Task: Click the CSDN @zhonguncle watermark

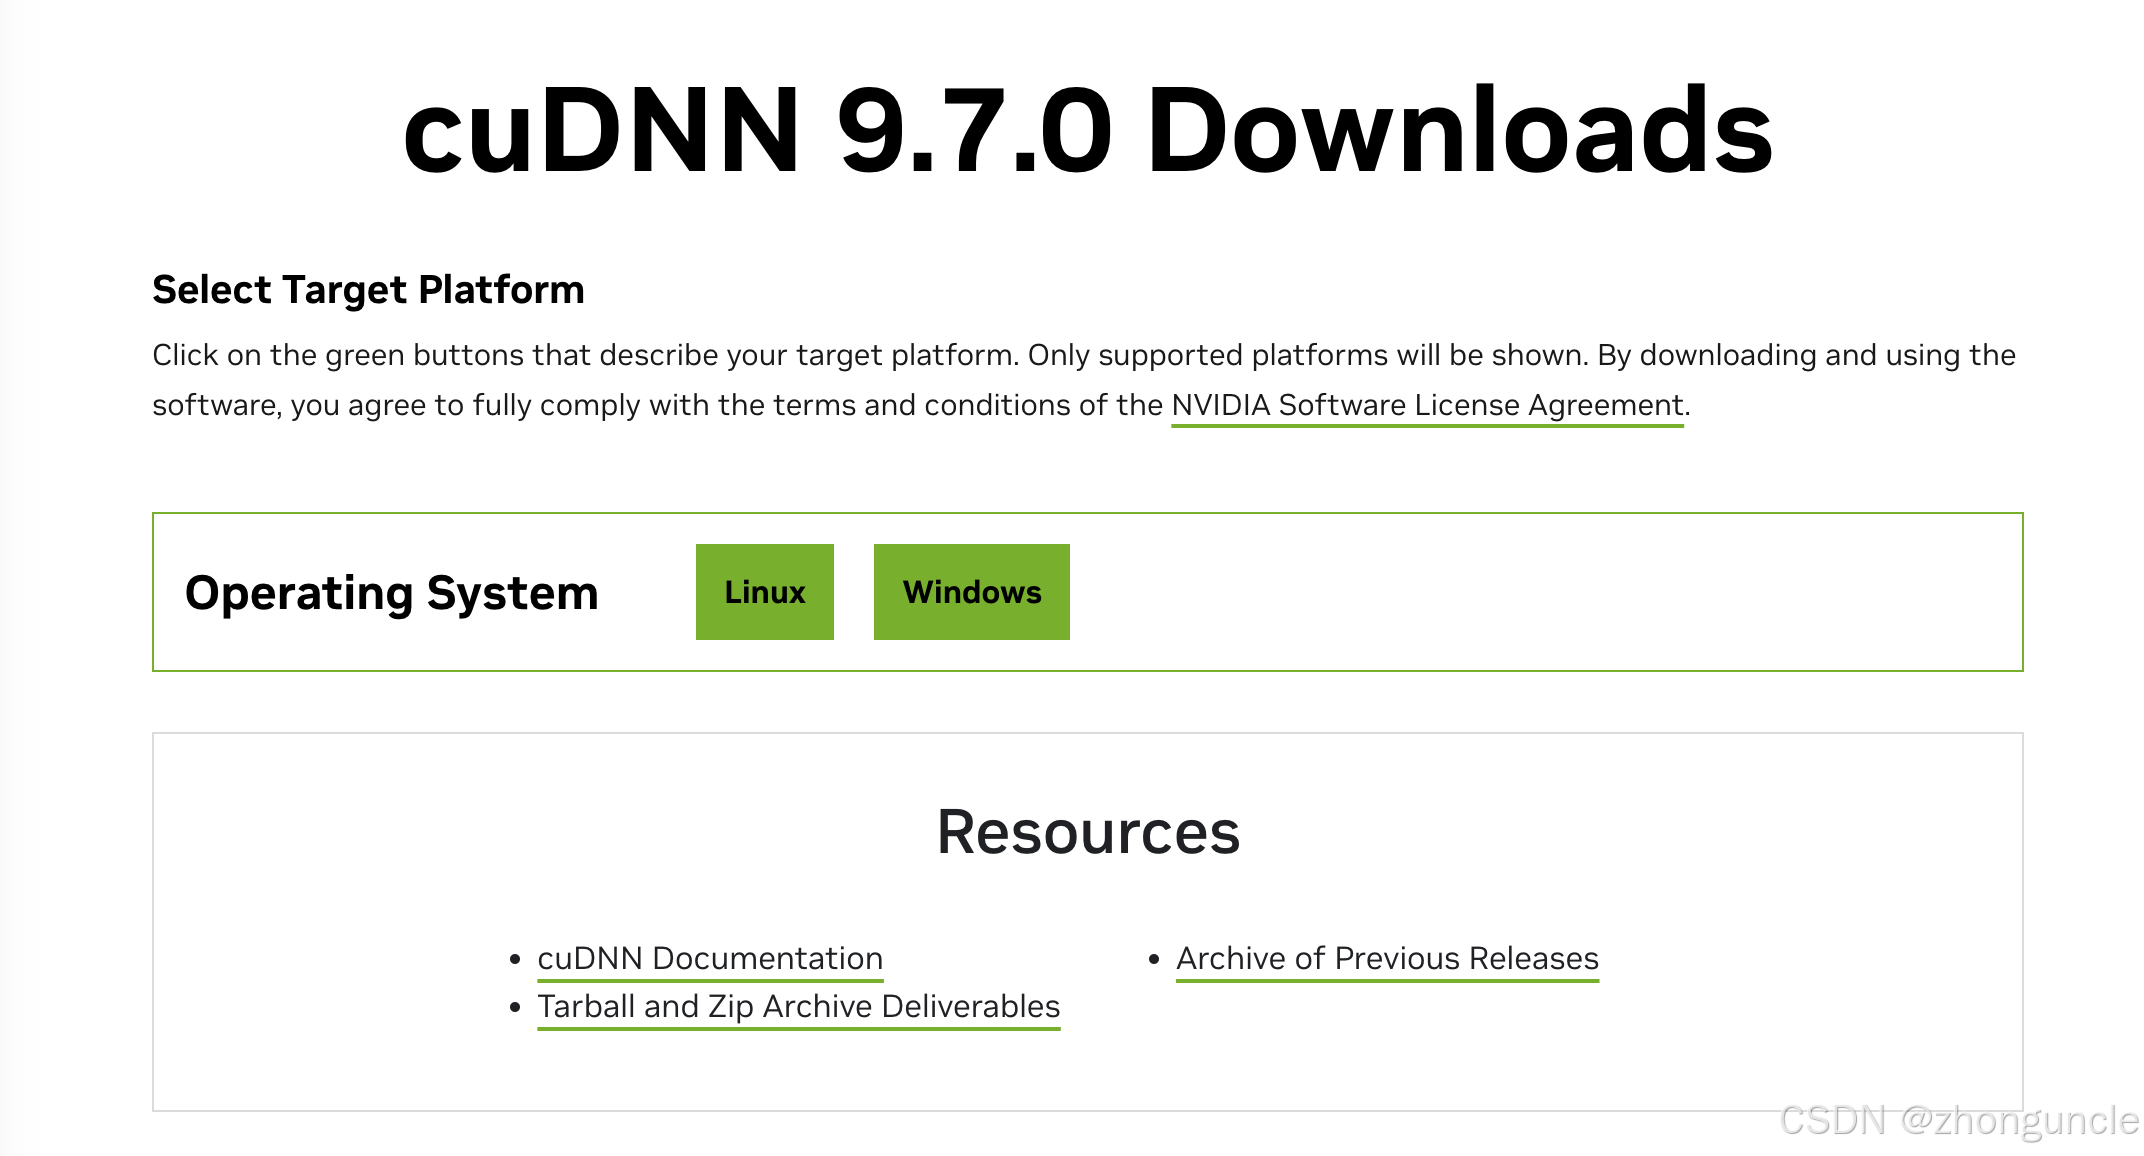Action: coord(1954,1122)
